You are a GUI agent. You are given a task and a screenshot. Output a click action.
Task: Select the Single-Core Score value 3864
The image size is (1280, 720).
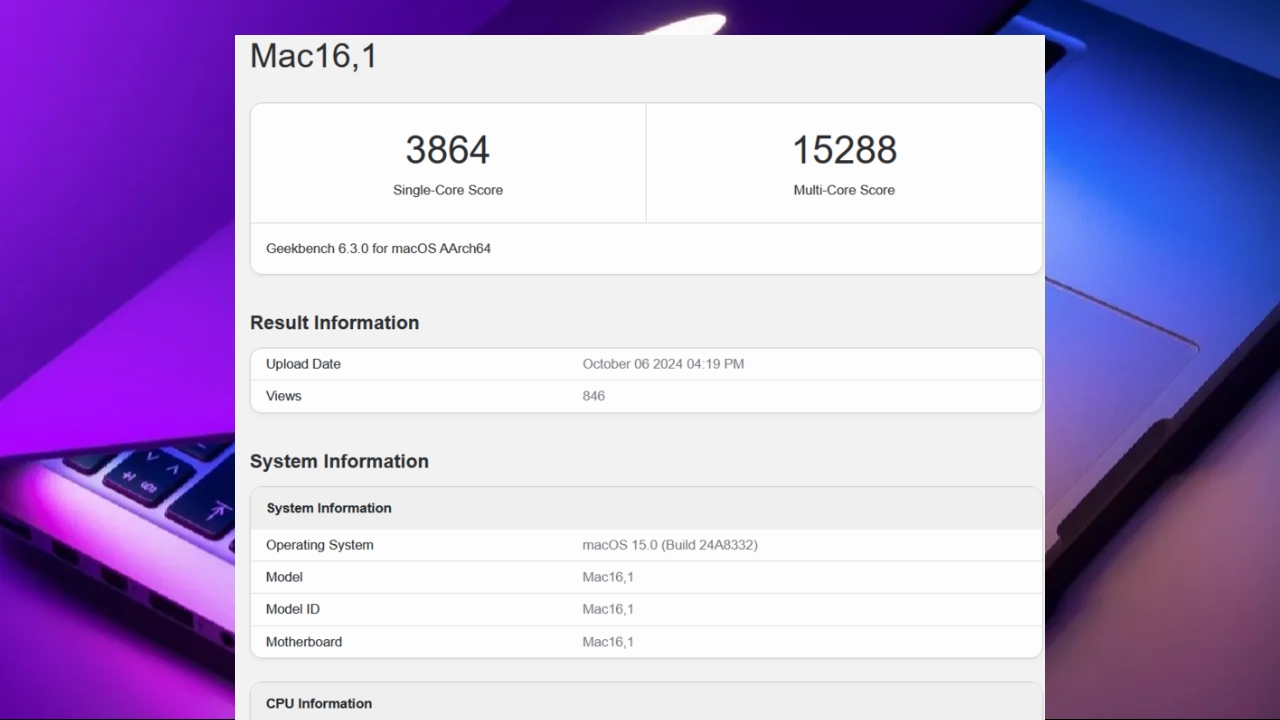tap(447, 149)
